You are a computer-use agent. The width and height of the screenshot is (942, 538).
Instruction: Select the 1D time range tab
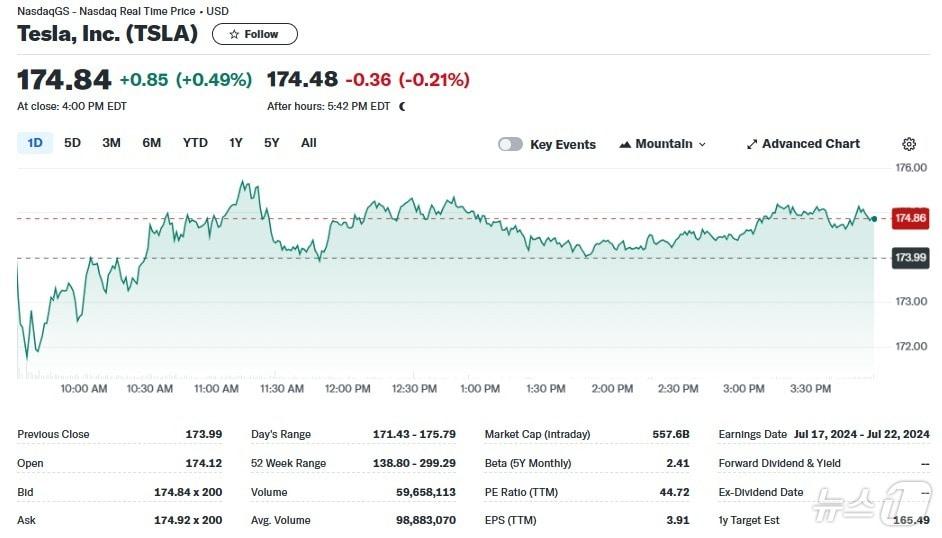(x=35, y=143)
